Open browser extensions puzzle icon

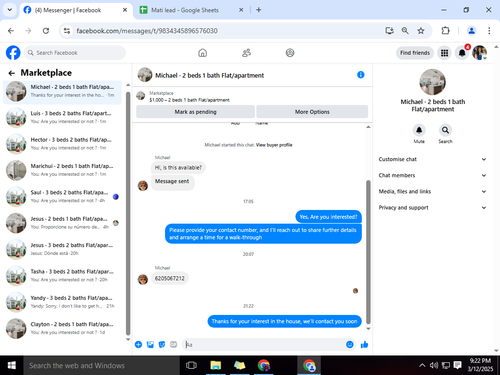[x=445, y=31]
